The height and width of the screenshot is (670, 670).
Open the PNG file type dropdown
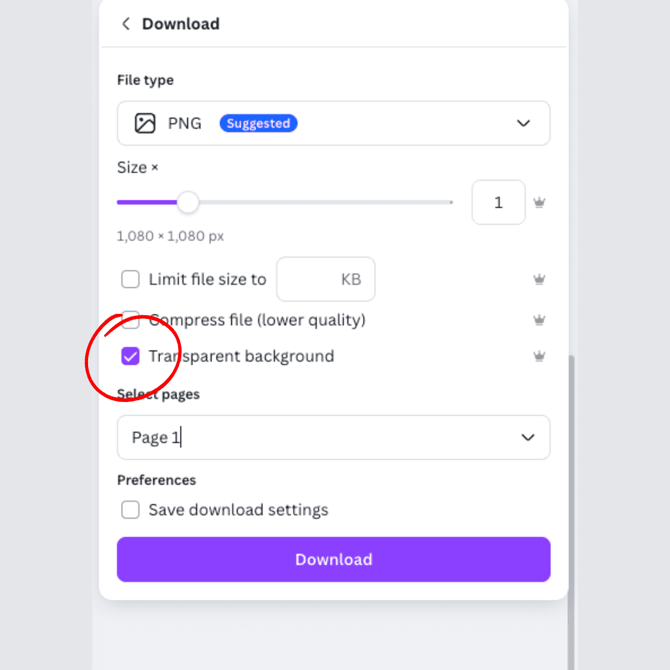523,123
